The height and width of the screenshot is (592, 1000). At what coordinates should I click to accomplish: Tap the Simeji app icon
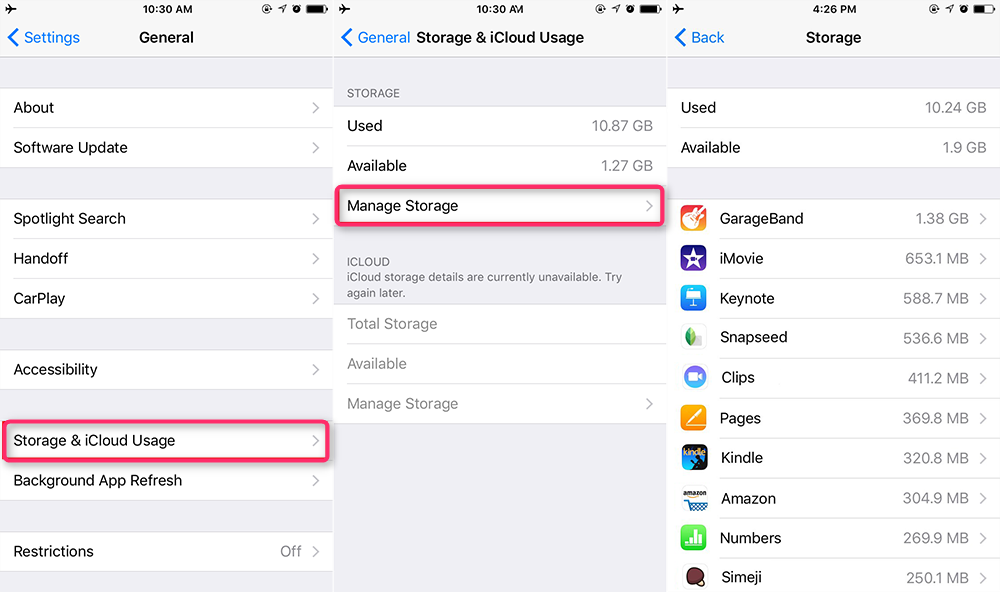694,577
